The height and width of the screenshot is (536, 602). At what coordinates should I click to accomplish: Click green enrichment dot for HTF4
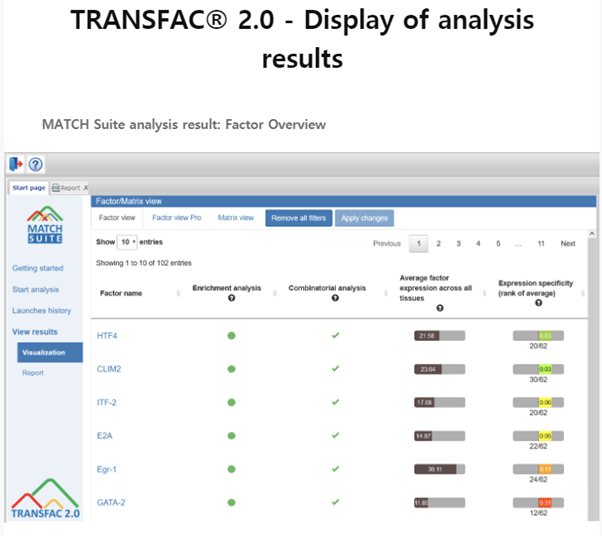(x=232, y=336)
